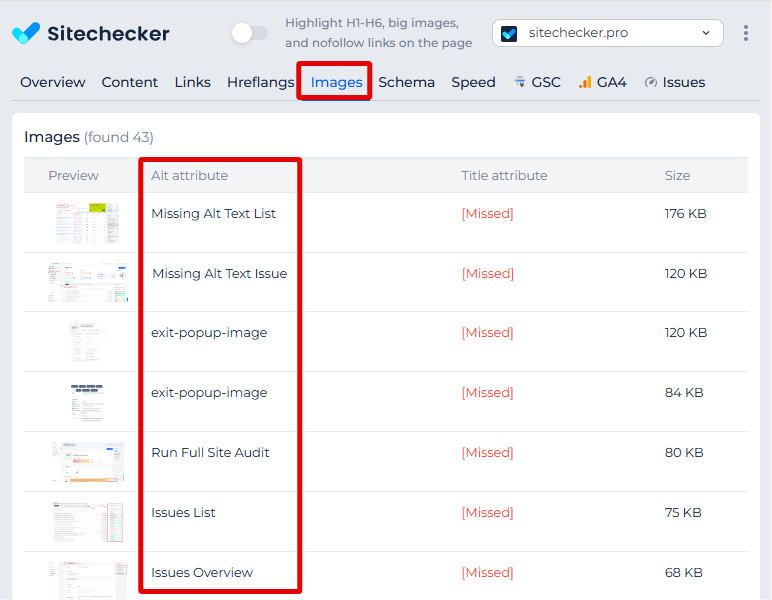Click the Sitechecker brand name

pyautogui.click(x=108, y=33)
